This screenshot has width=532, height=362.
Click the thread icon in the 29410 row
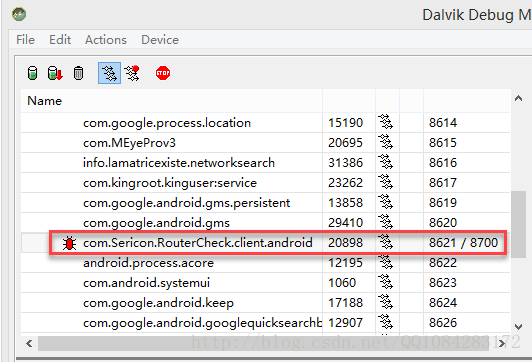click(x=386, y=222)
